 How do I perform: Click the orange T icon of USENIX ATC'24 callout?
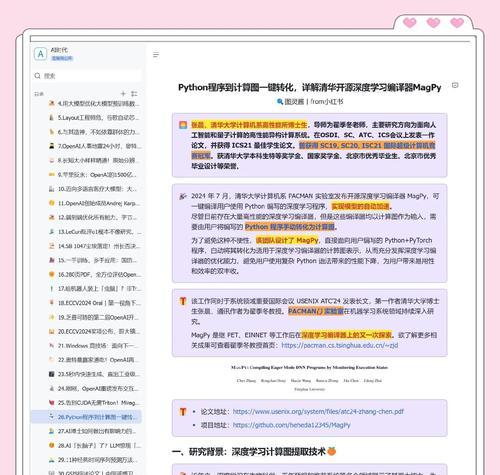183,301
